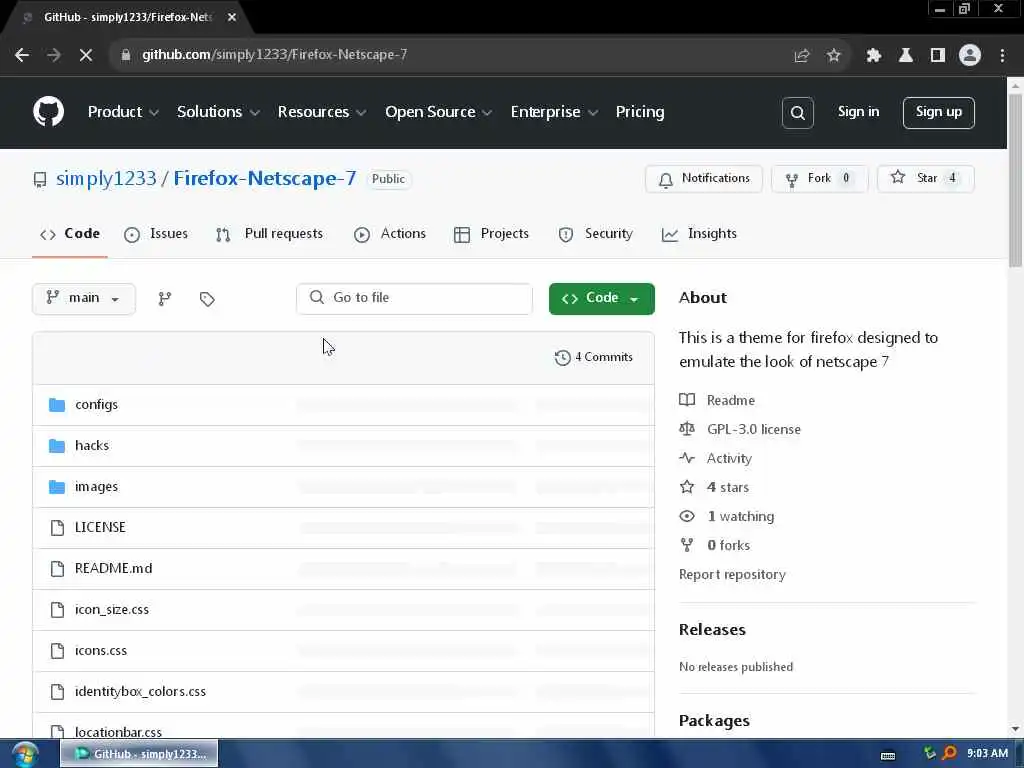Close the GitHub browser tab

(x=232, y=18)
